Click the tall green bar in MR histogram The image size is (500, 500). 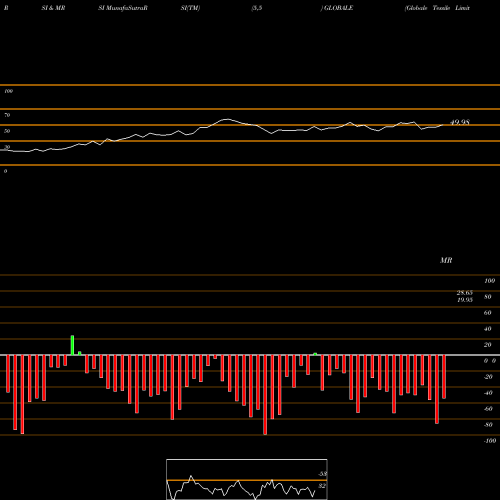coord(72,345)
